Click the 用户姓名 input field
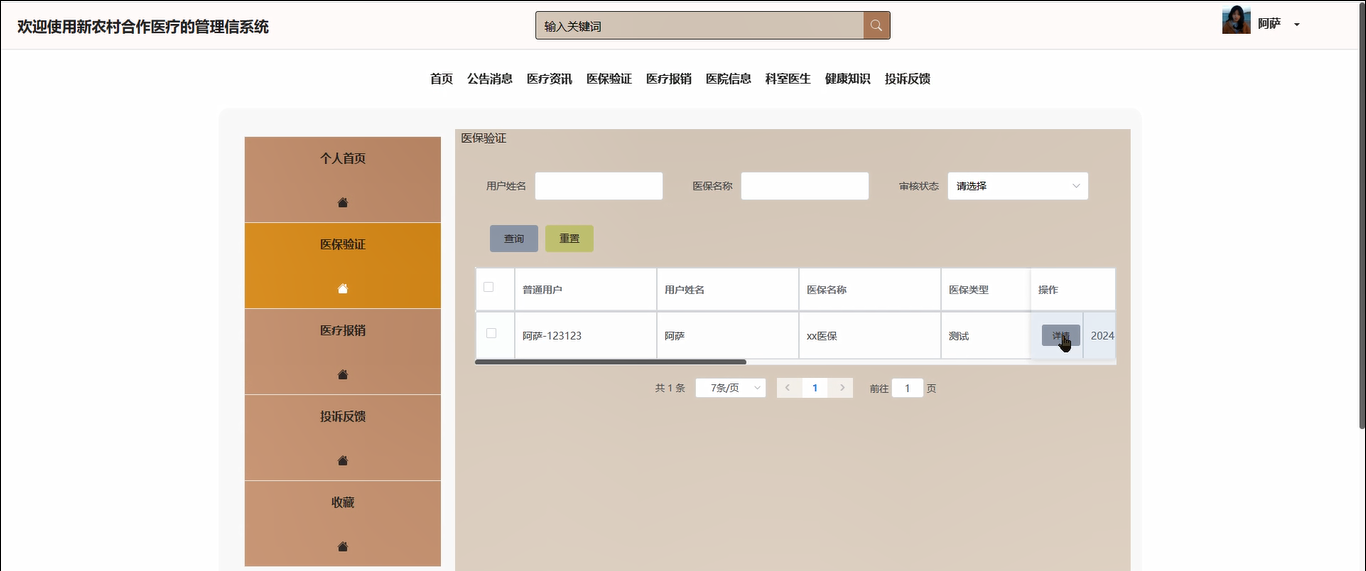 [x=599, y=186]
